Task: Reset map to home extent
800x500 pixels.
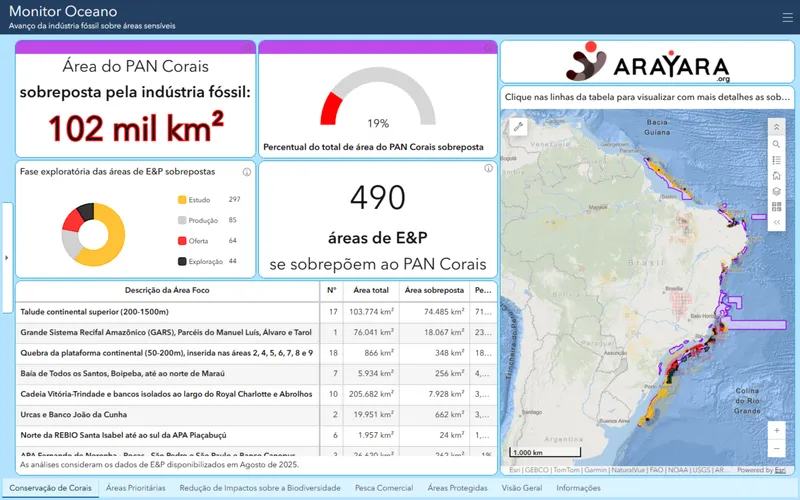Action: click(776, 176)
